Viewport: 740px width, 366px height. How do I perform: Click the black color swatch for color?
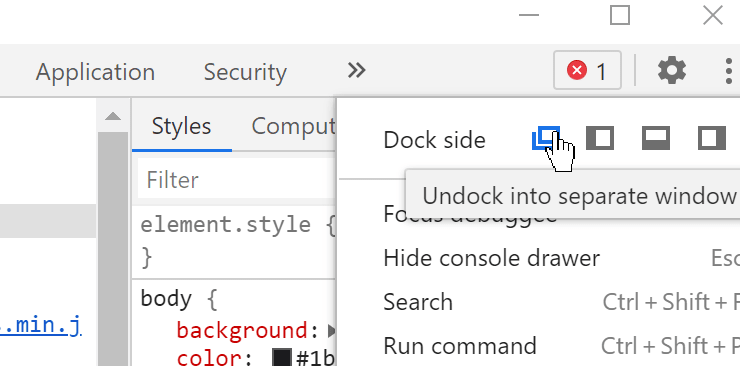pyautogui.click(x=282, y=358)
